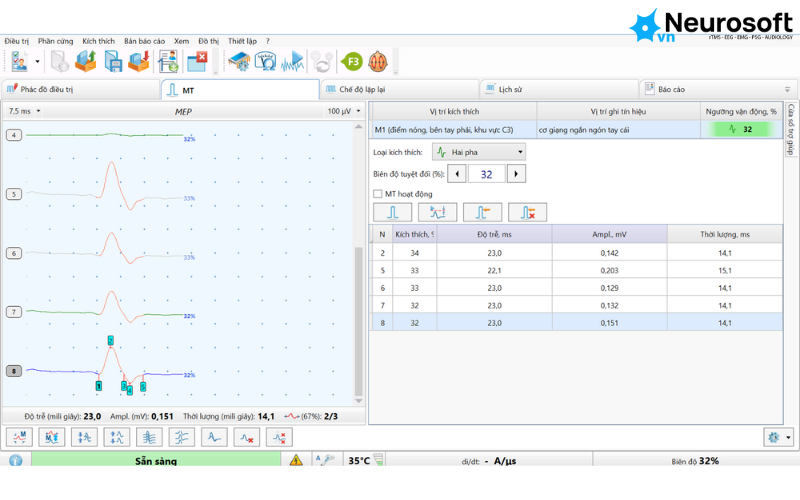Click the blue info icon in status bar
The height and width of the screenshot is (500, 800).
16,460
